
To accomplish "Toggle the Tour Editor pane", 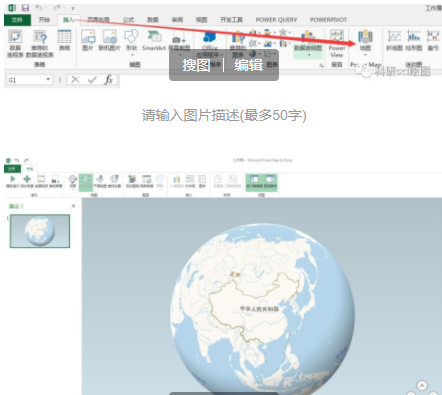I will 254,182.
